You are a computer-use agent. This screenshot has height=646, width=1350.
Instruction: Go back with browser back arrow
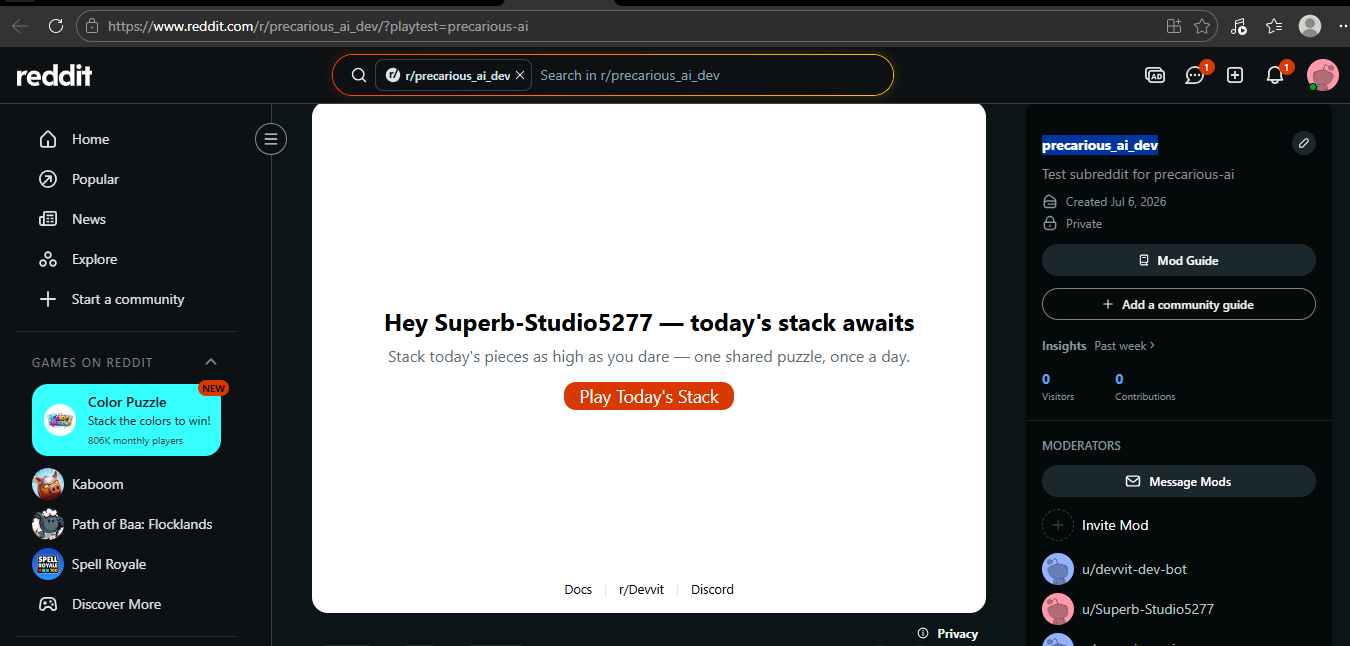click(x=20, y=26)
